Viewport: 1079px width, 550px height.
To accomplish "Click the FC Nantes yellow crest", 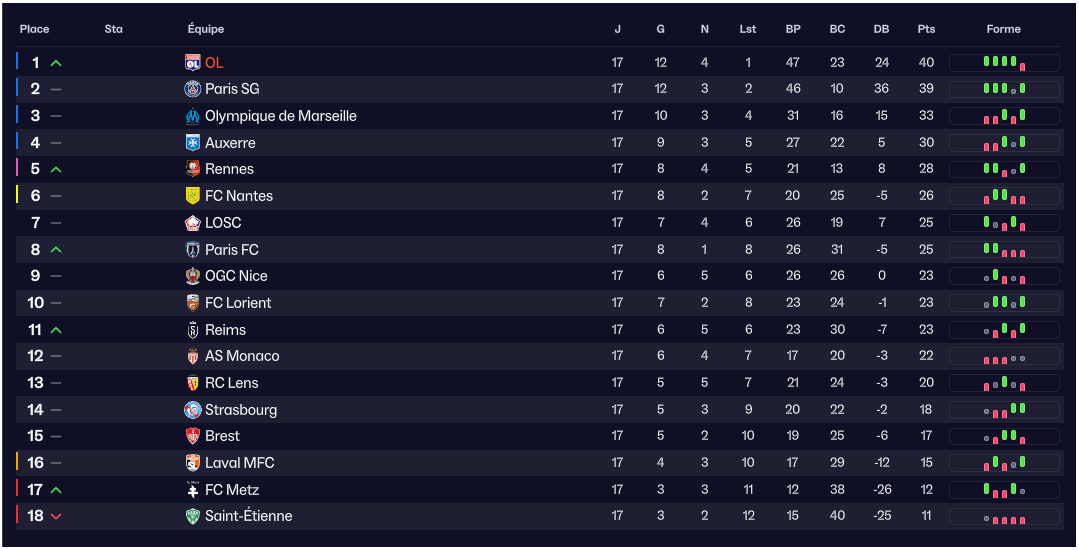I will point(193,196).
